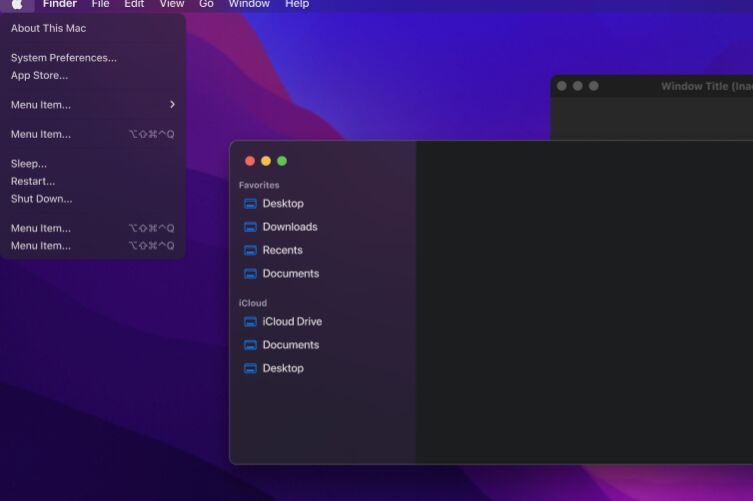
Task: Minimize Finder window with yellow button
Action: pyautogui.click(x=266, y=161)
